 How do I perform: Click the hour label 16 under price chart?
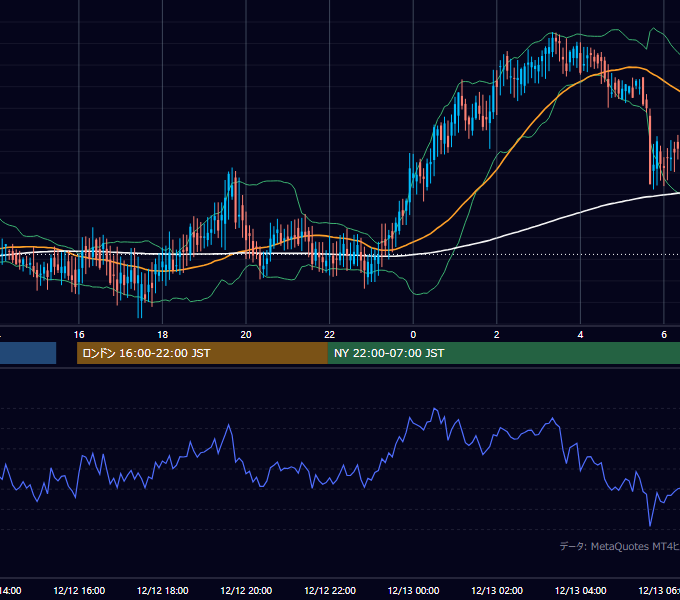[79, 335]
